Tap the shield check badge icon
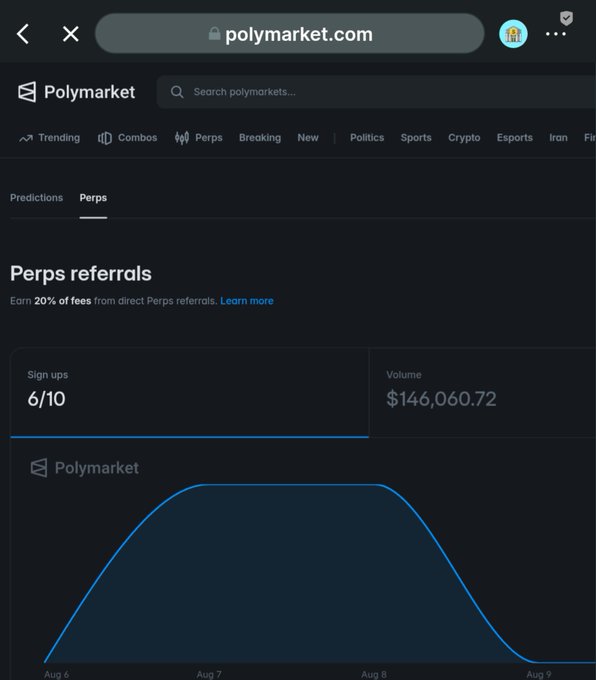Screen dimensions: 596x680 (x=567, y=18)
